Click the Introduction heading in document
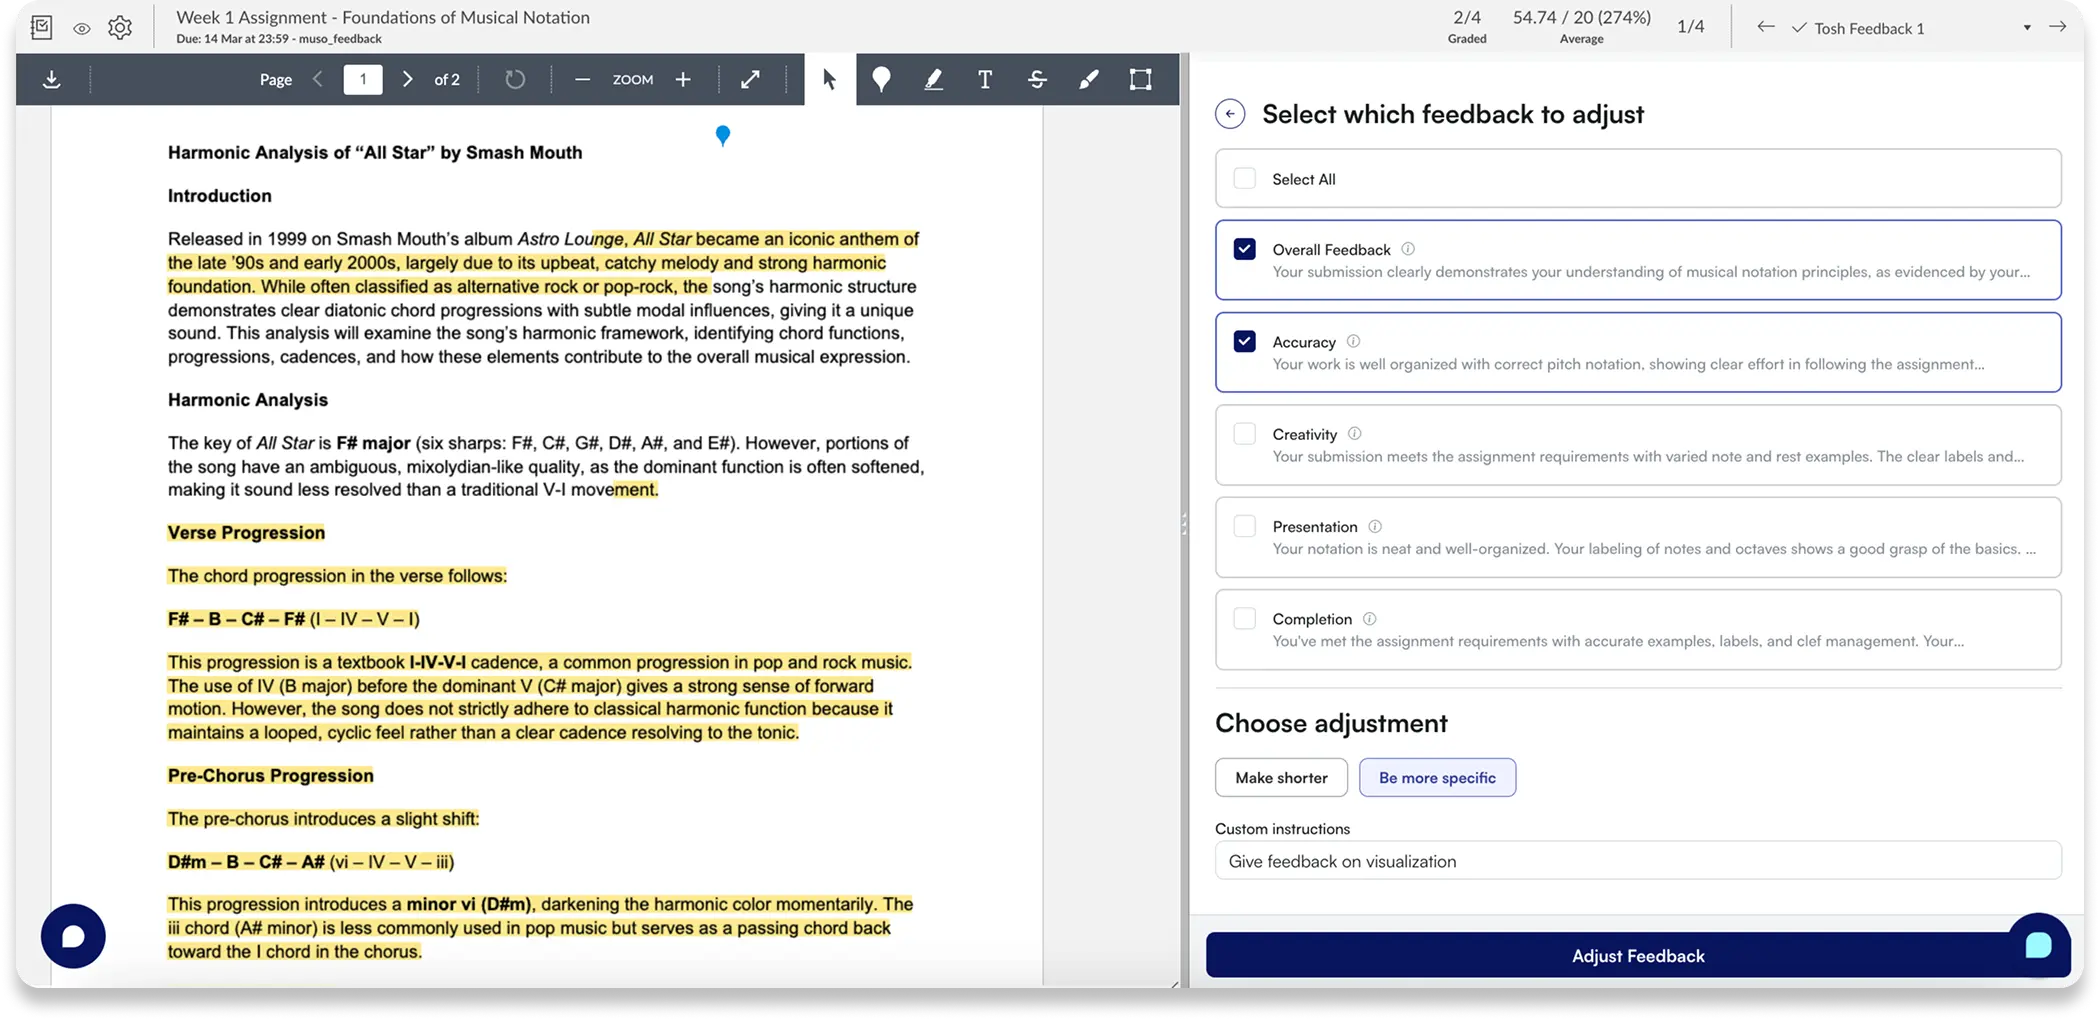2100x1020 pixels. coord(219,195)
